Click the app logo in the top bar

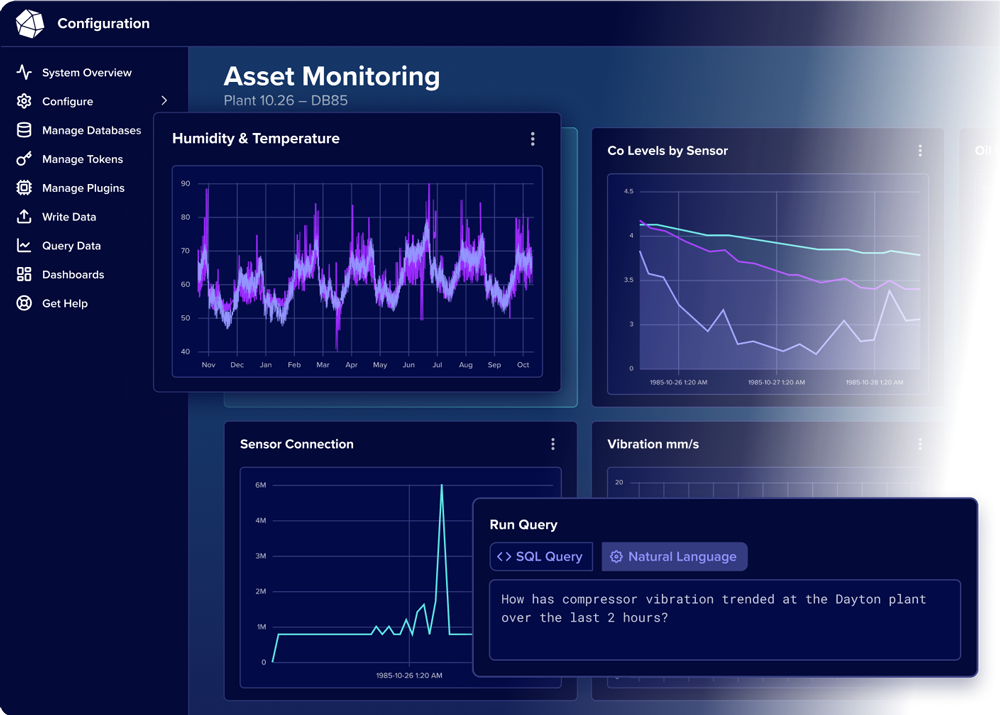(29, 22)
